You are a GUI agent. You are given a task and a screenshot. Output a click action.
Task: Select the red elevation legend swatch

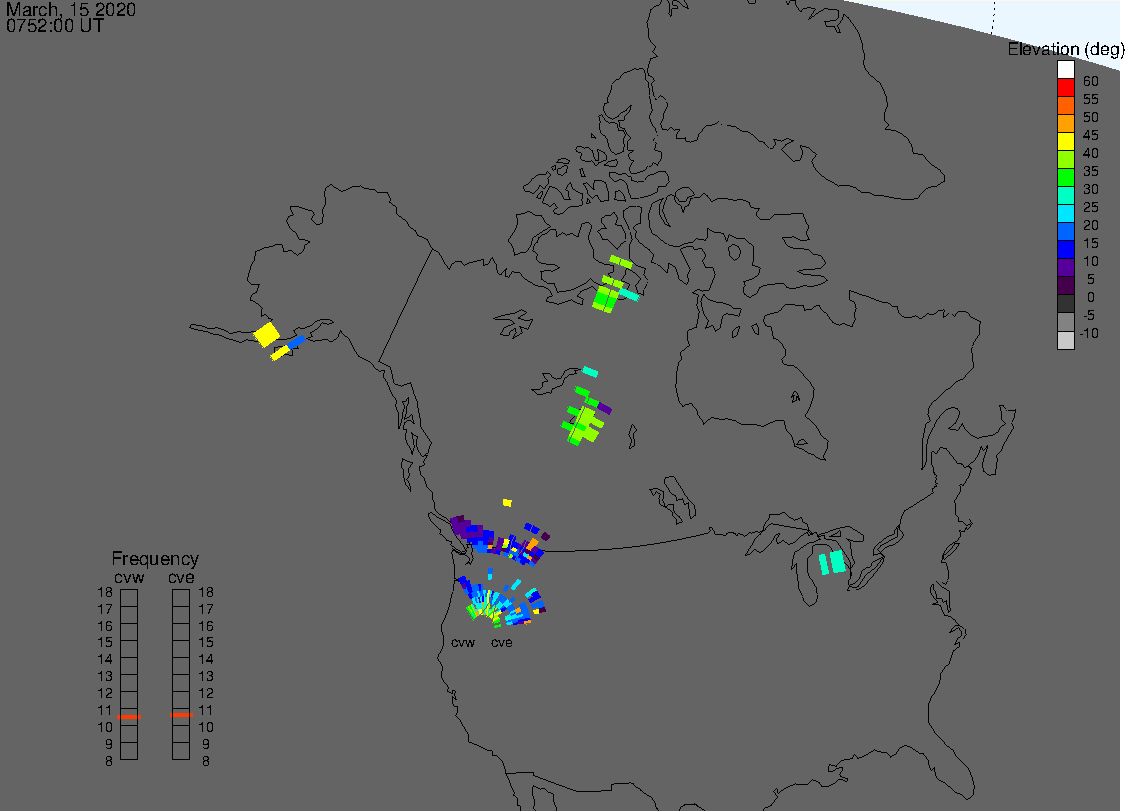pos(1065,88)
